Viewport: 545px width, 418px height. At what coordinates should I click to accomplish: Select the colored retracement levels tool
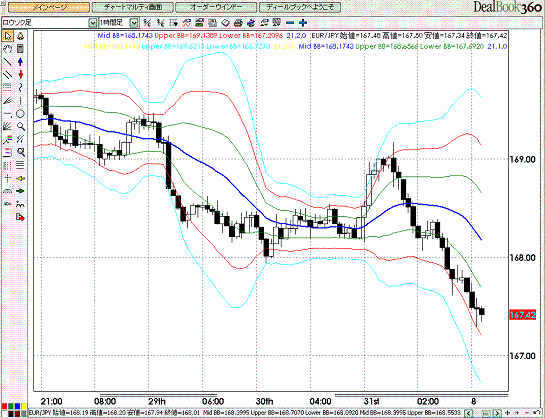8,152
